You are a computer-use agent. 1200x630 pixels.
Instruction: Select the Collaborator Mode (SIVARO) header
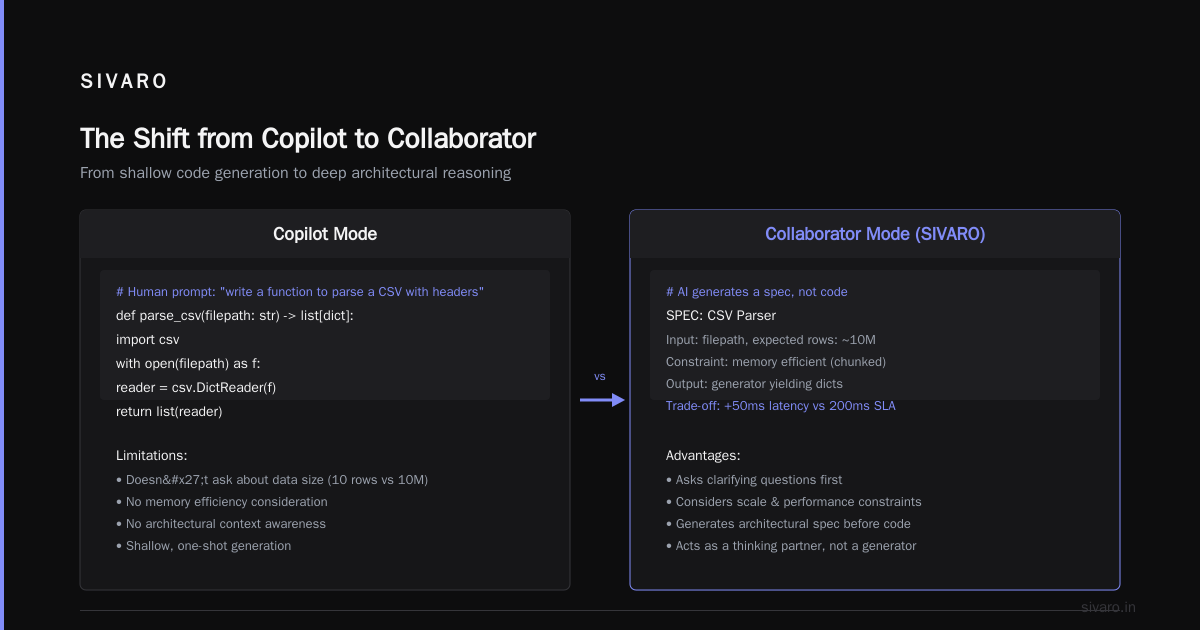(875, 234)
